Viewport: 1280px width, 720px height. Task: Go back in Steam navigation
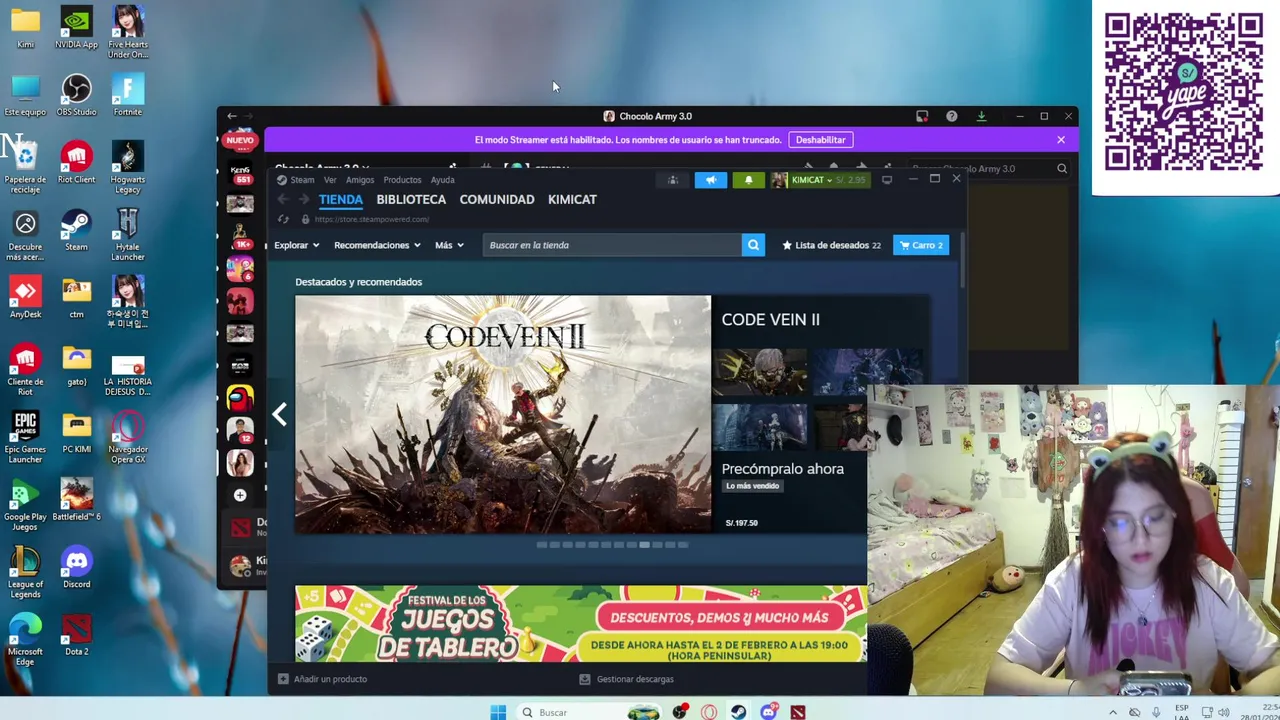tap(283, 200)
